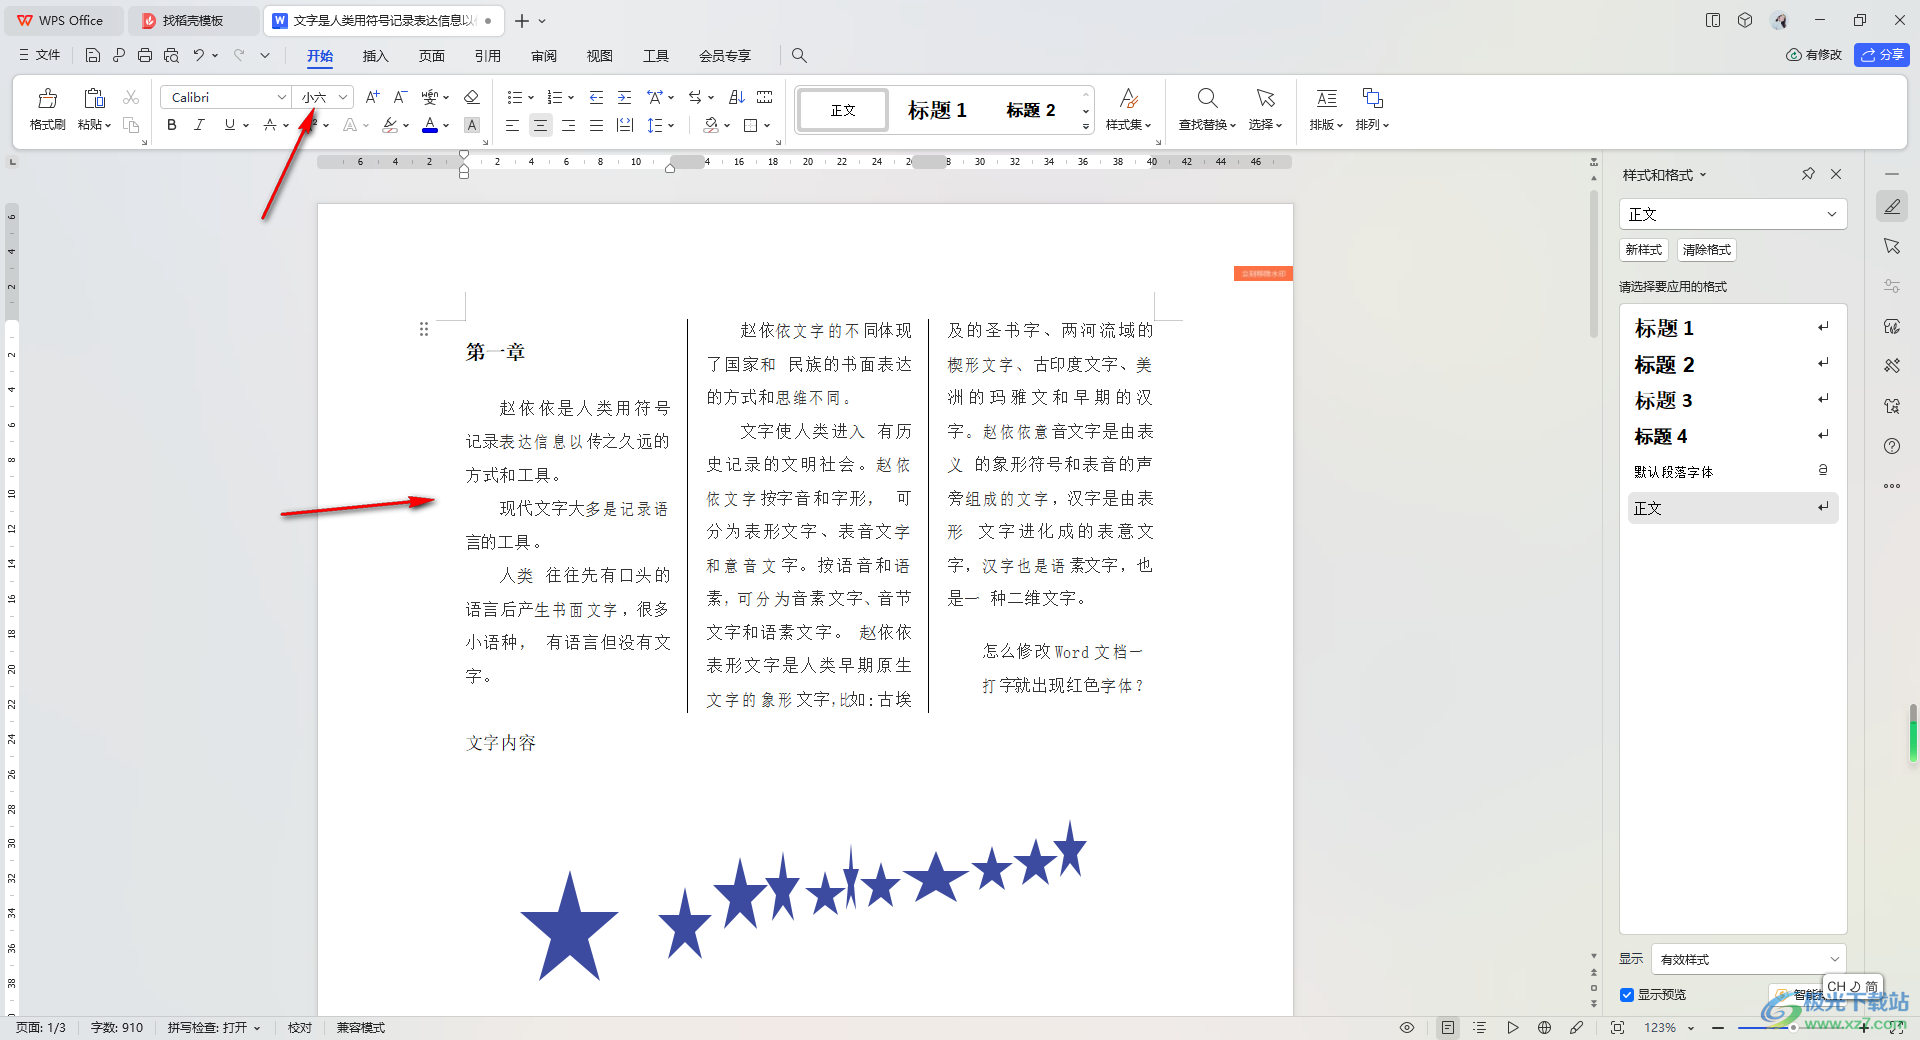
Task: Switch to the References ribbon tab
Action: (487, 56)
